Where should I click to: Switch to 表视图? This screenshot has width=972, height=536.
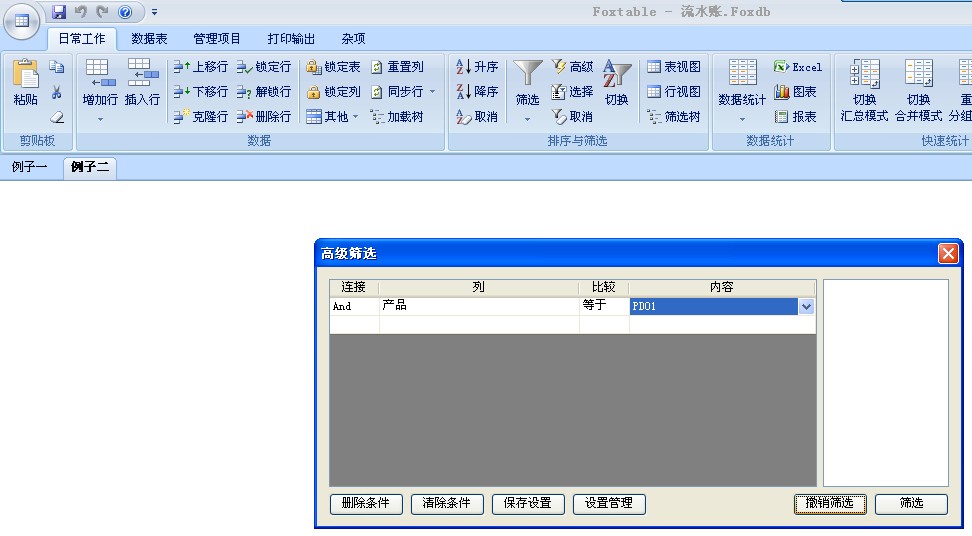(674, 67)
